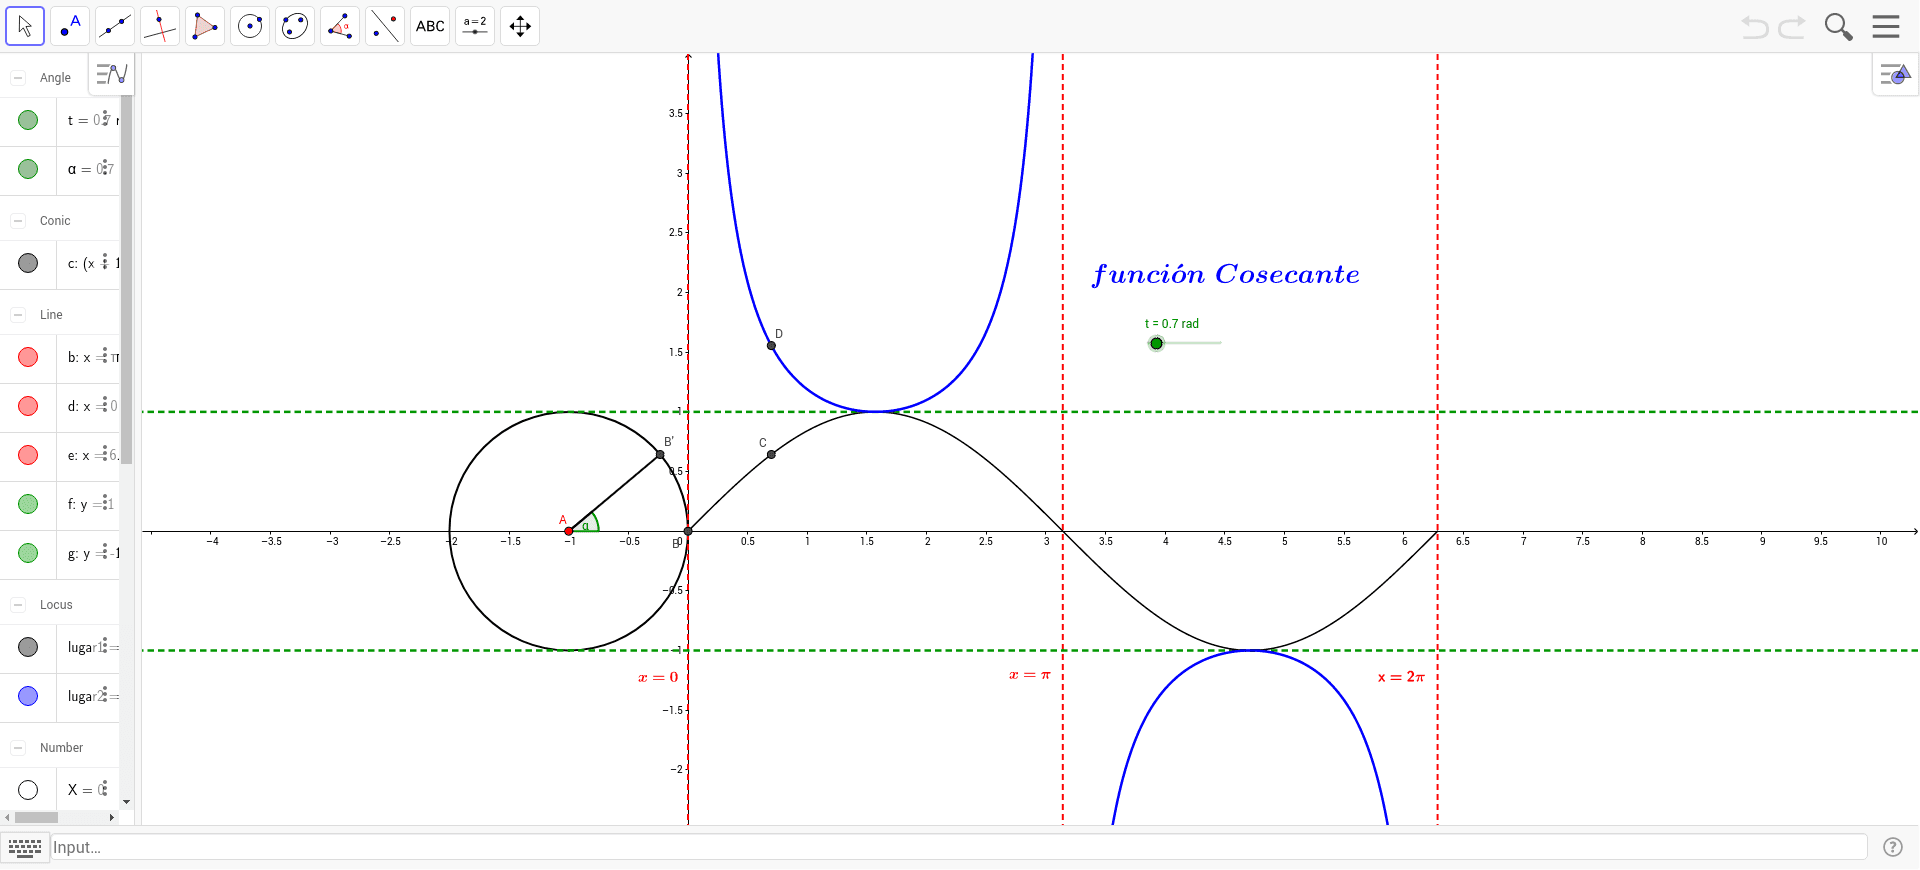Select the Angle measurement tool

(340, 26)
